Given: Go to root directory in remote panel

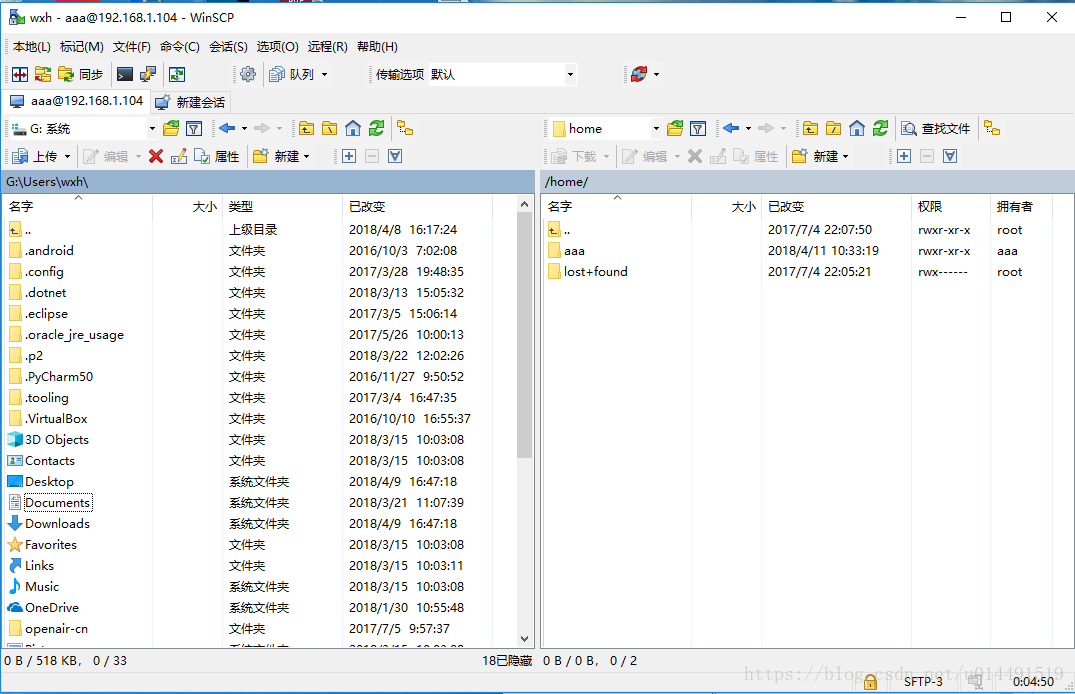Looking at the screenshot, I should click(834, 128).
